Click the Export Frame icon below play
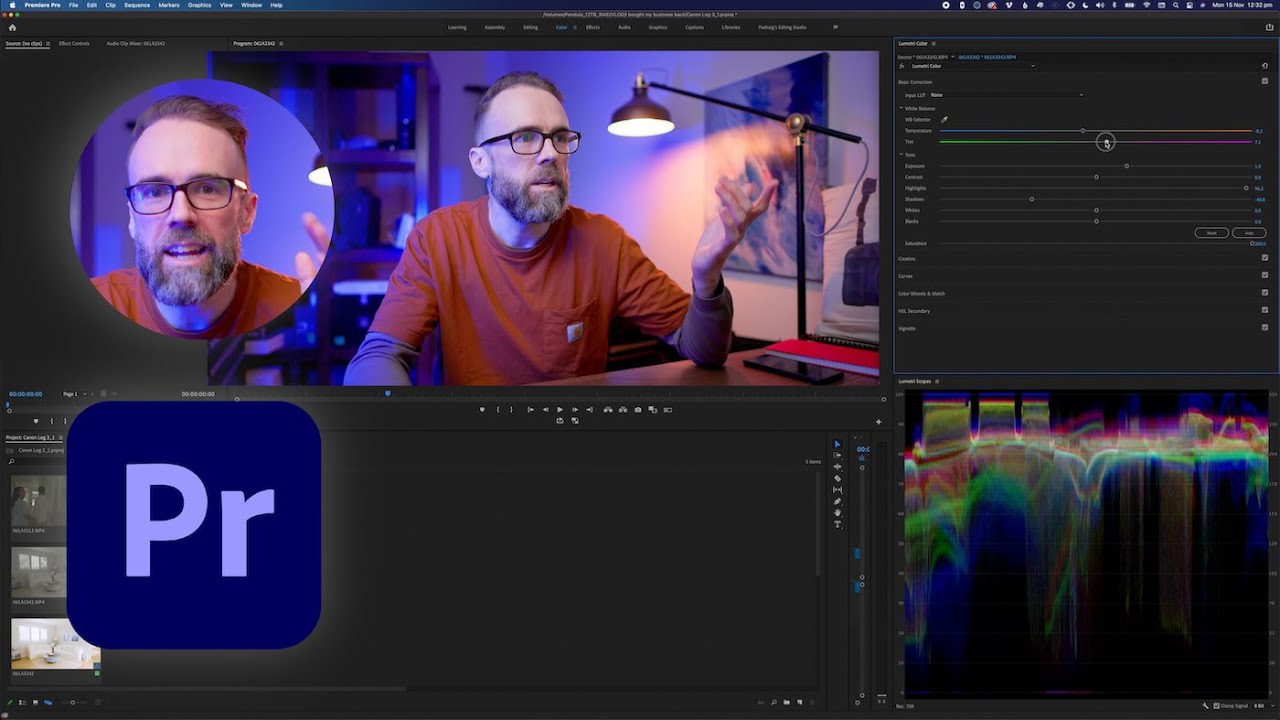Screen dimensions: 1280x720 (x=560, y=420)
